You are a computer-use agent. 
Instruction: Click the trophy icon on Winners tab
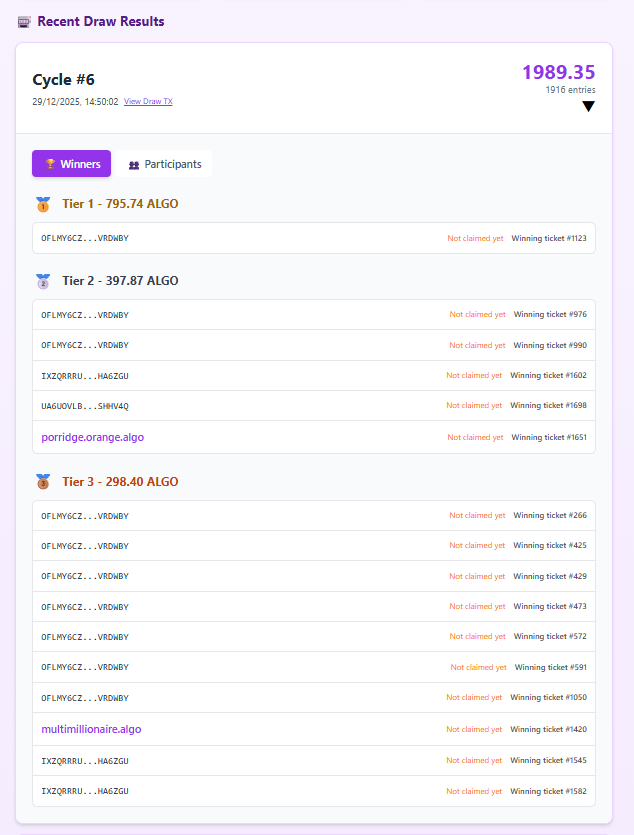tap(50, 164)
